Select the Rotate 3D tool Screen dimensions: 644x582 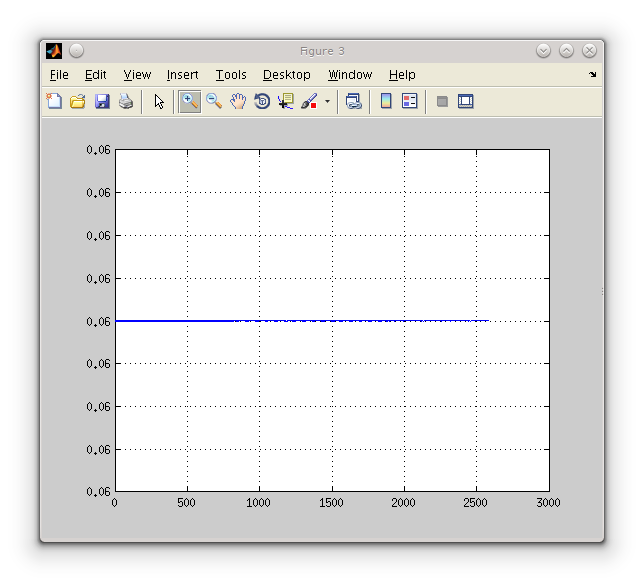tap(262, 101)
